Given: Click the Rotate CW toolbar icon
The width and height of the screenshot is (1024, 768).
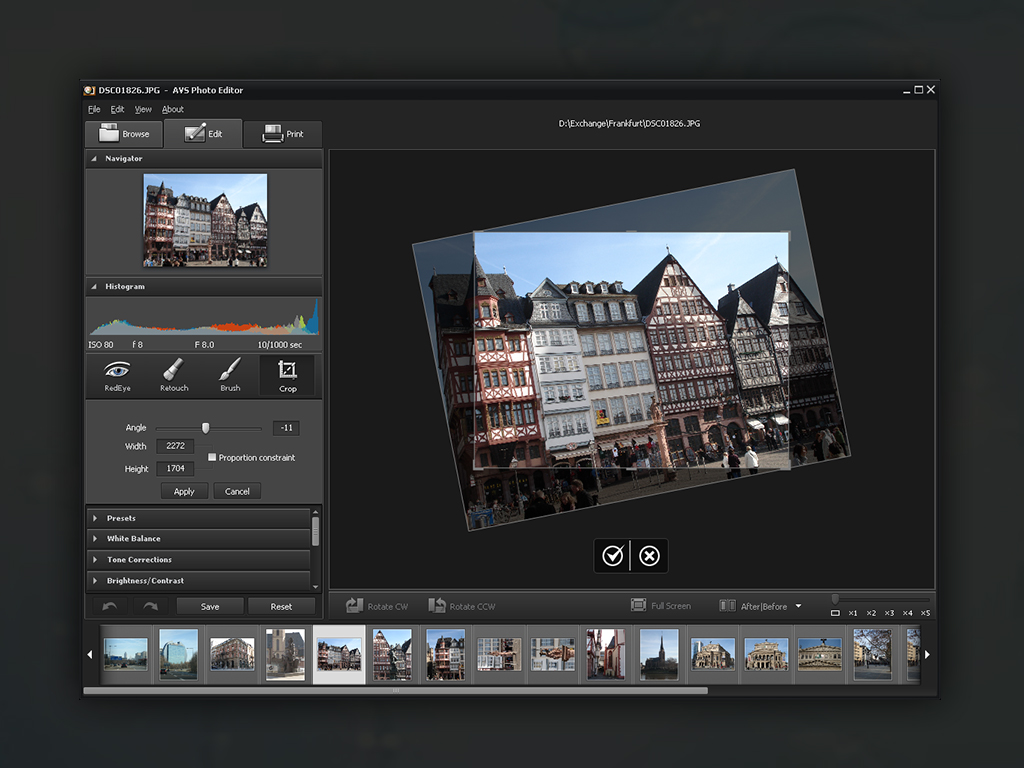Looking at the screenshot, I should 355,604.
